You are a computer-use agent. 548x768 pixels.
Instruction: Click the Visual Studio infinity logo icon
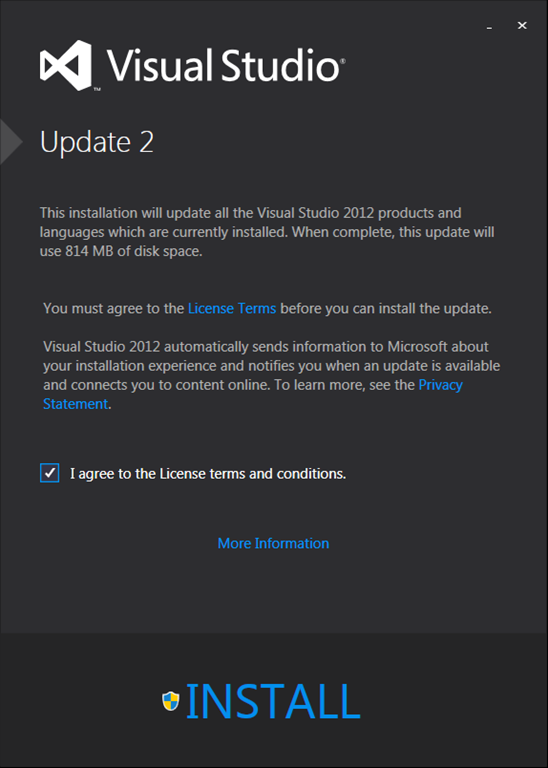[66, 65]
